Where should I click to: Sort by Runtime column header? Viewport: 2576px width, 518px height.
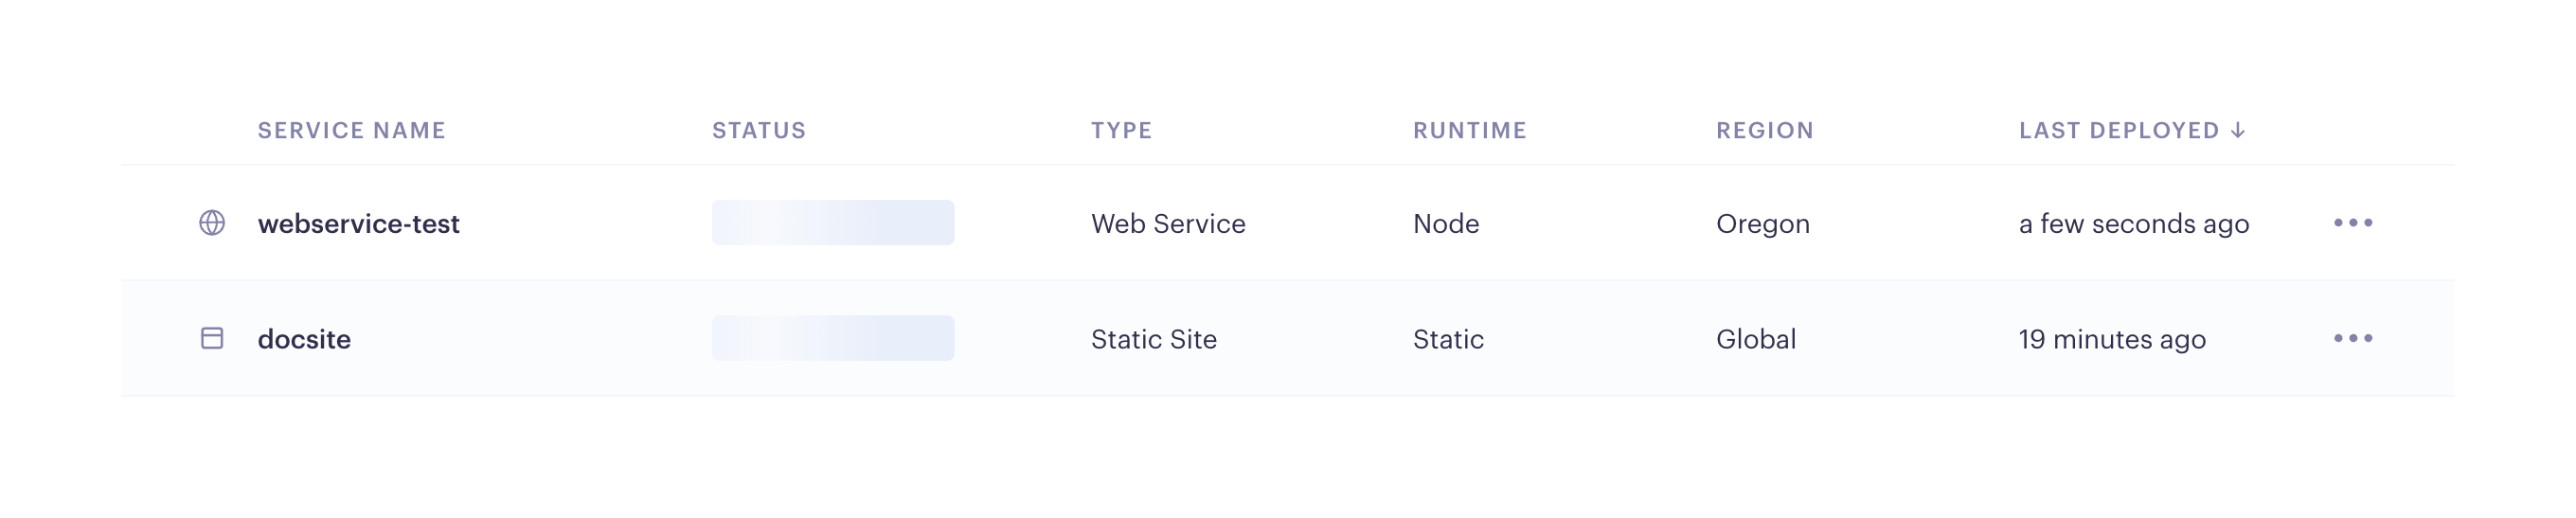coord(1469,130)
